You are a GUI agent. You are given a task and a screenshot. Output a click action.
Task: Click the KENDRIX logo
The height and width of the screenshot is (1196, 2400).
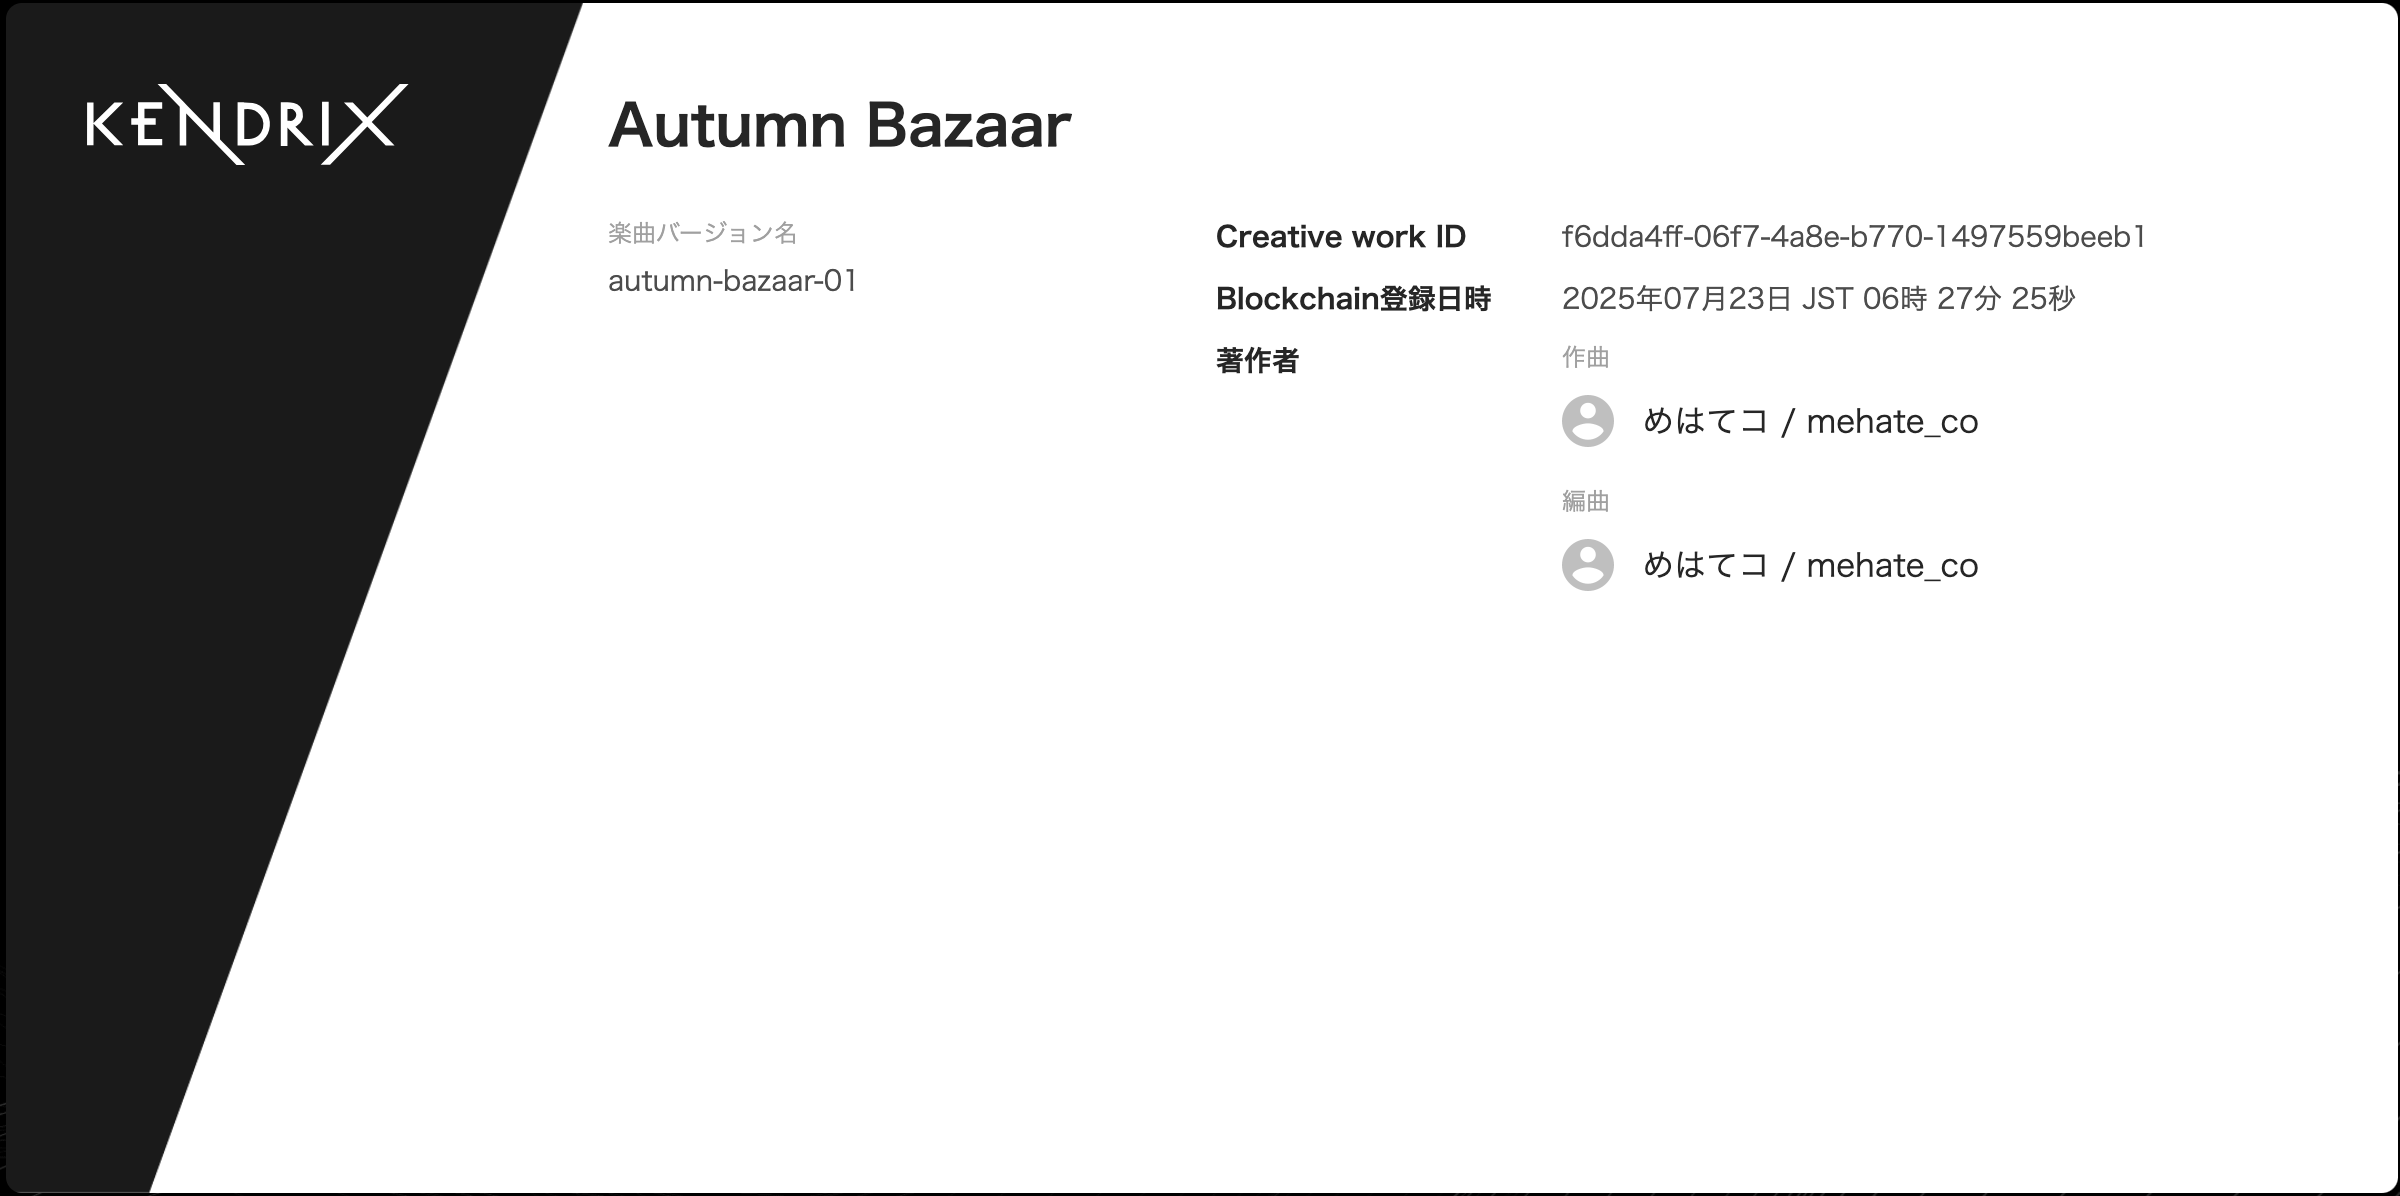click(x=247, y=124)
